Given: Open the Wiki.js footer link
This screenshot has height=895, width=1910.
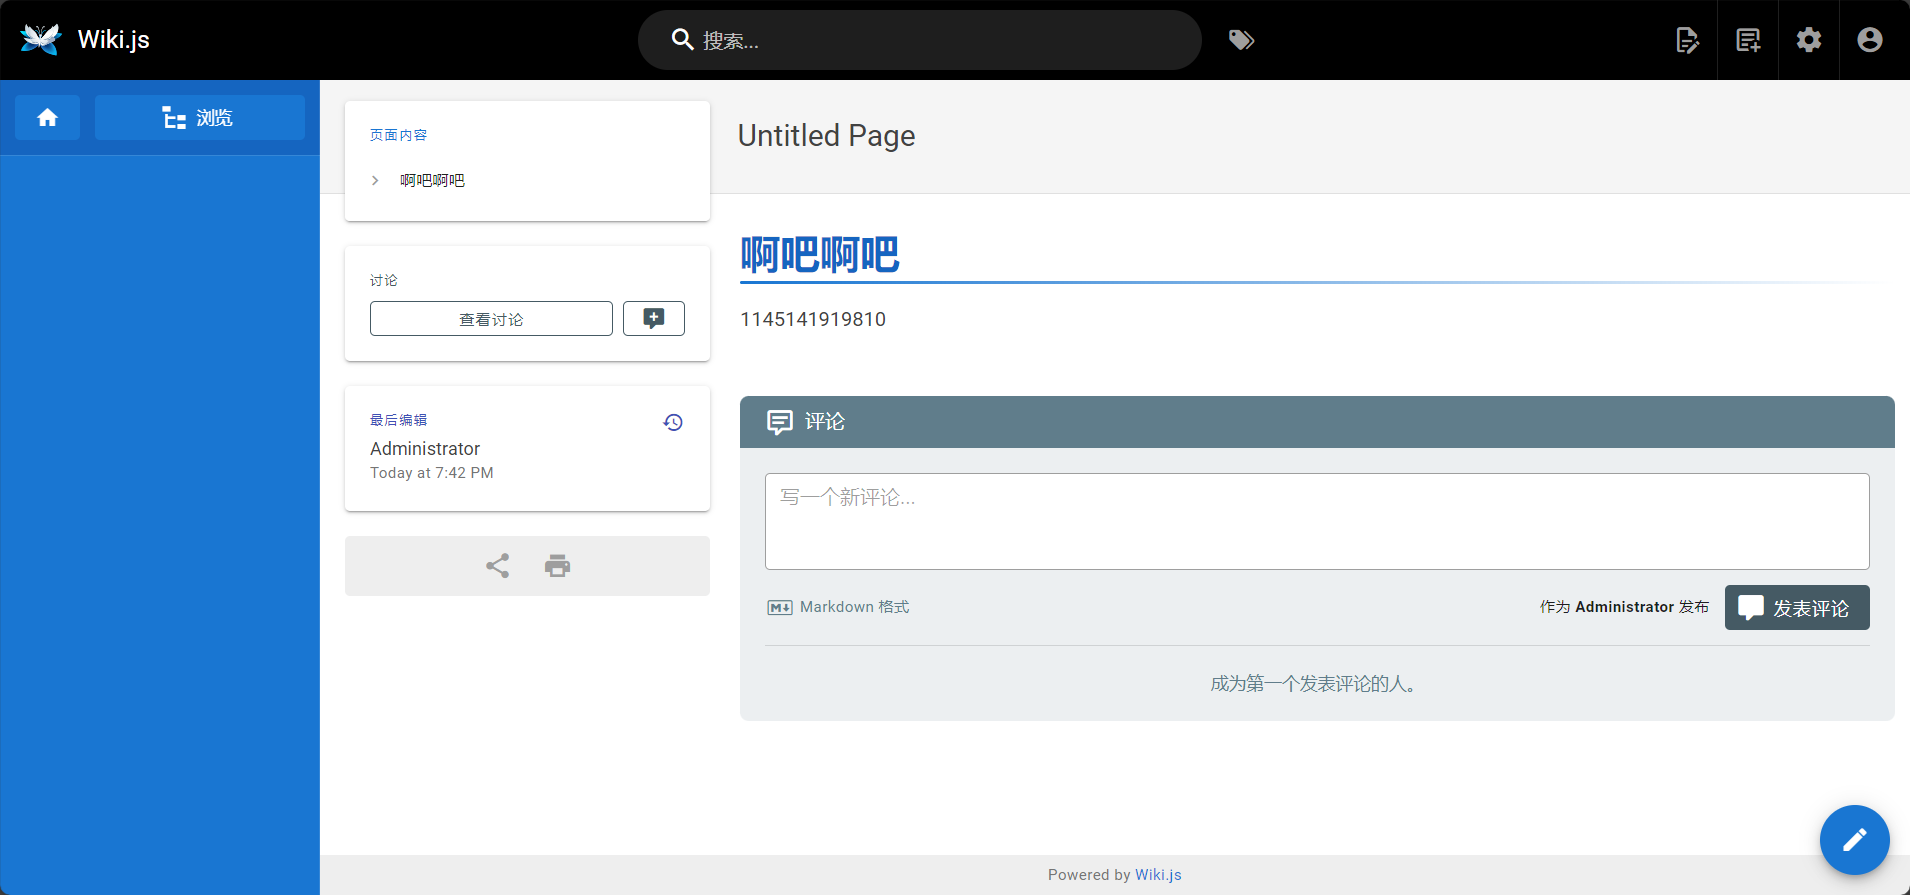Looking at the screenshot, I should click(x=1158, y=875).
